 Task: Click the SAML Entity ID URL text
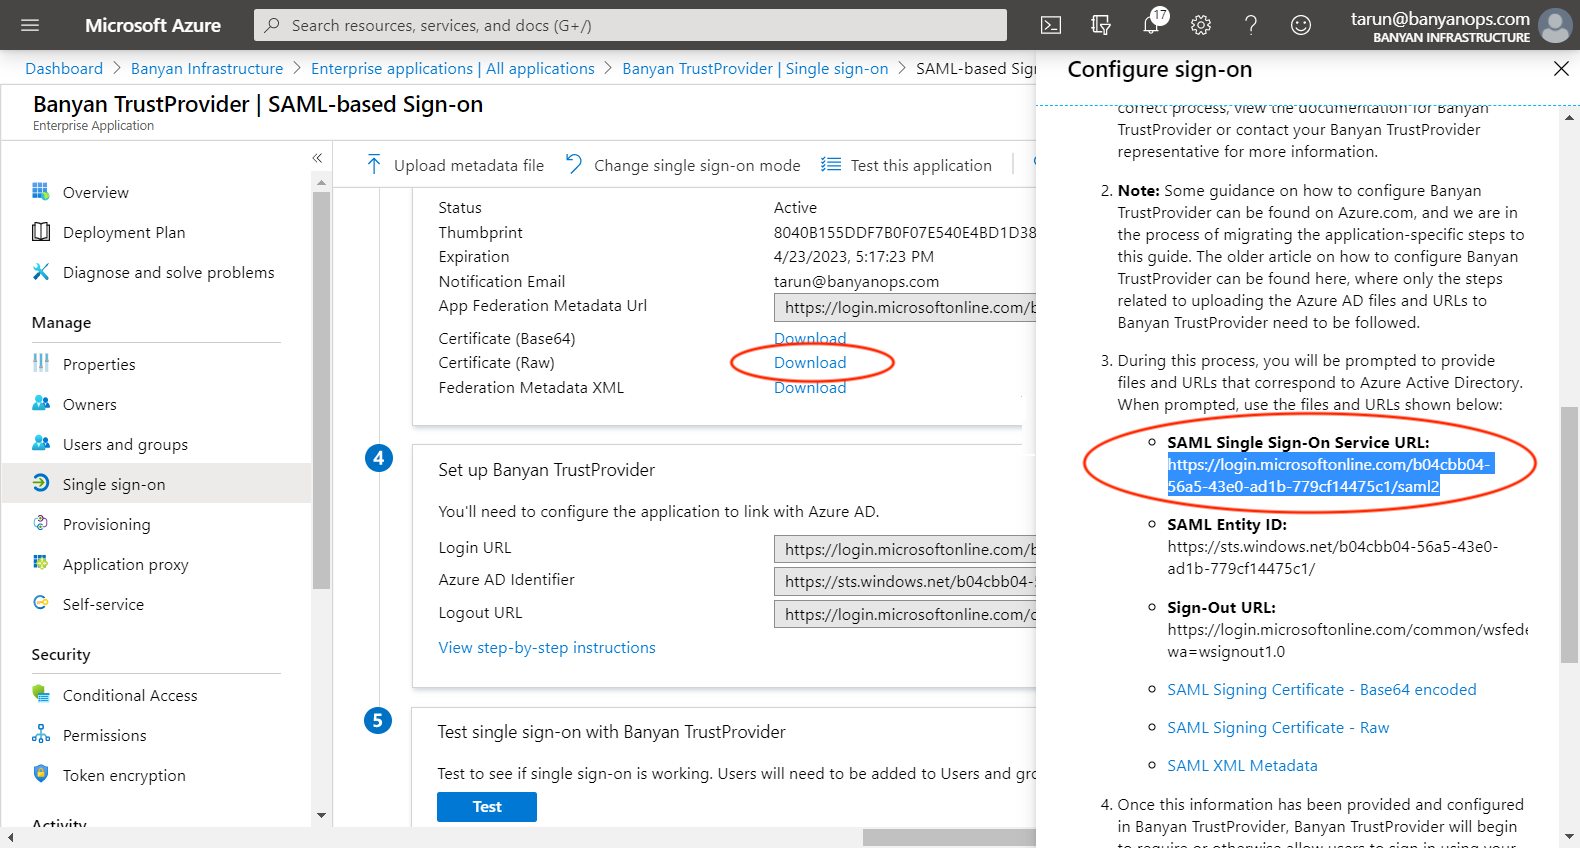pos(1333,557)
